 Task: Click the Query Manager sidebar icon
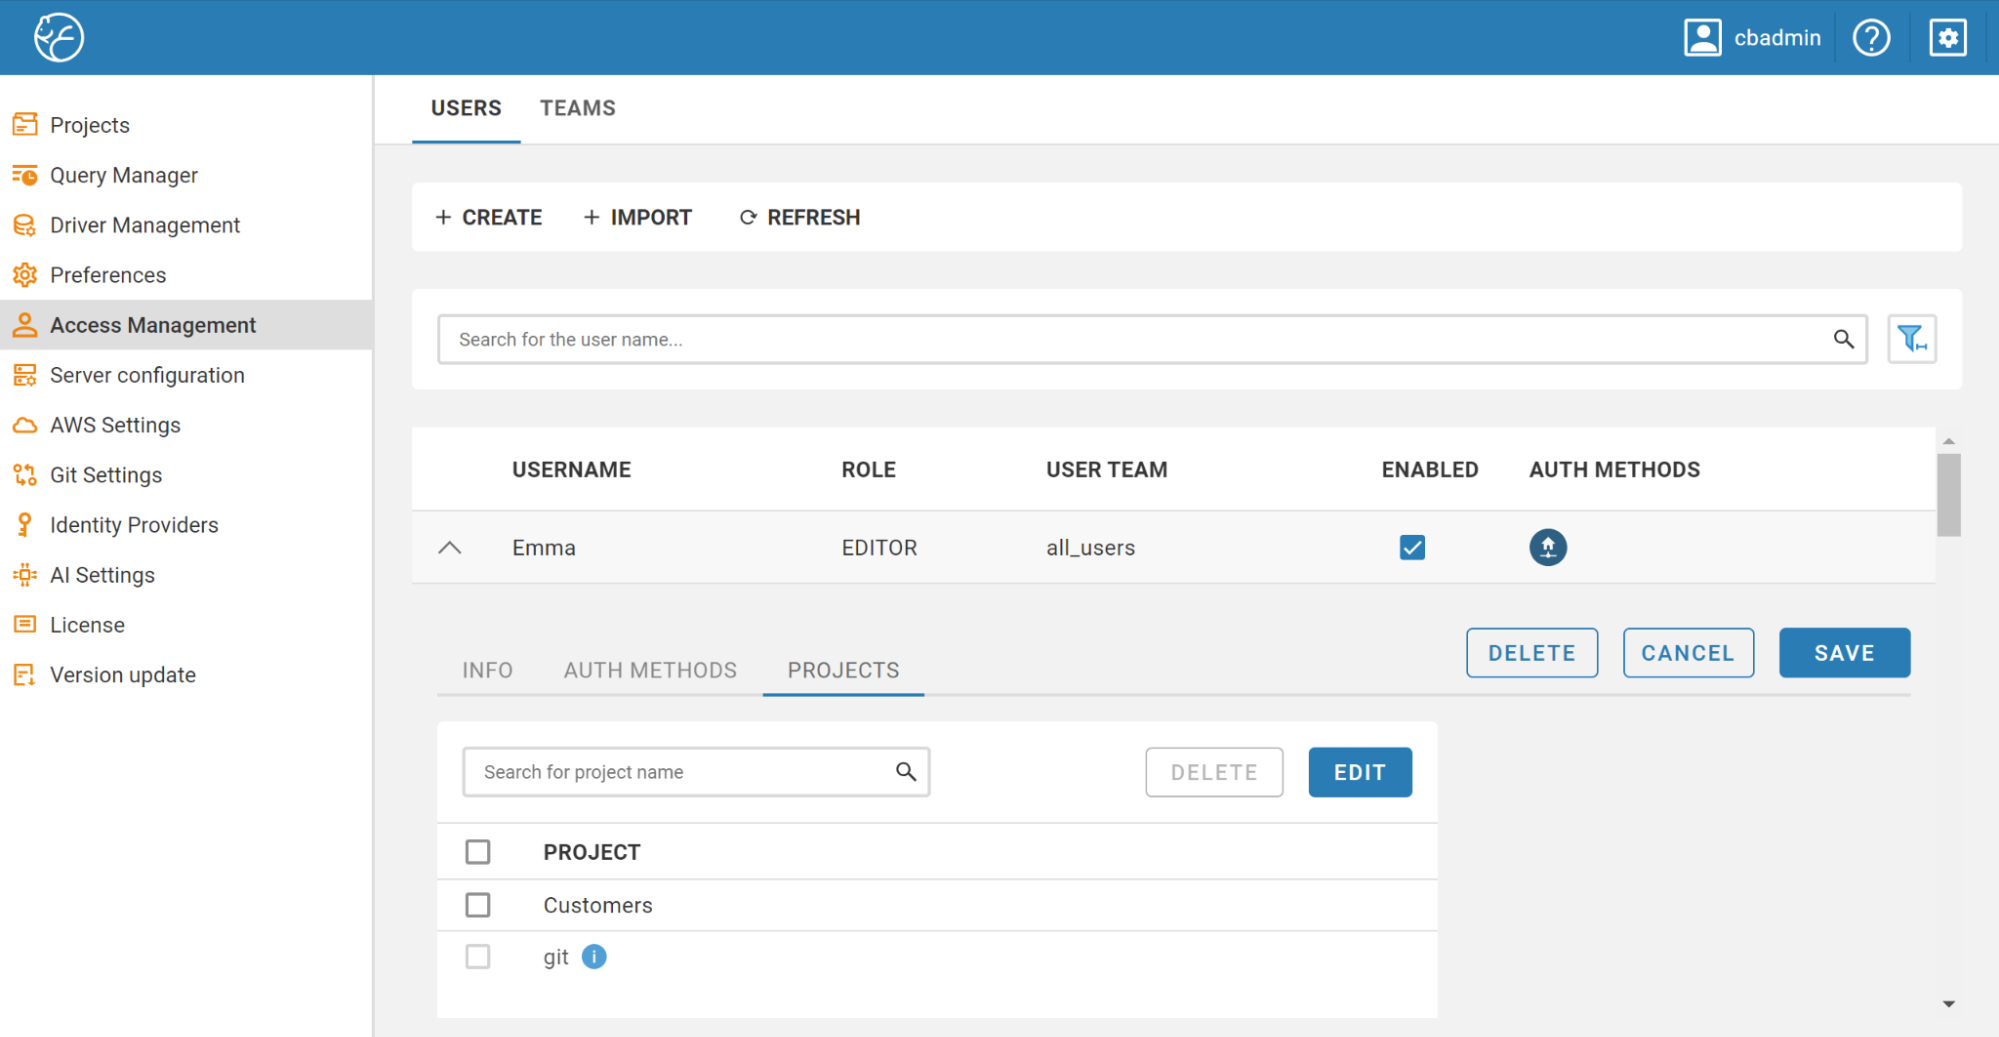click(x=25, y=175)
